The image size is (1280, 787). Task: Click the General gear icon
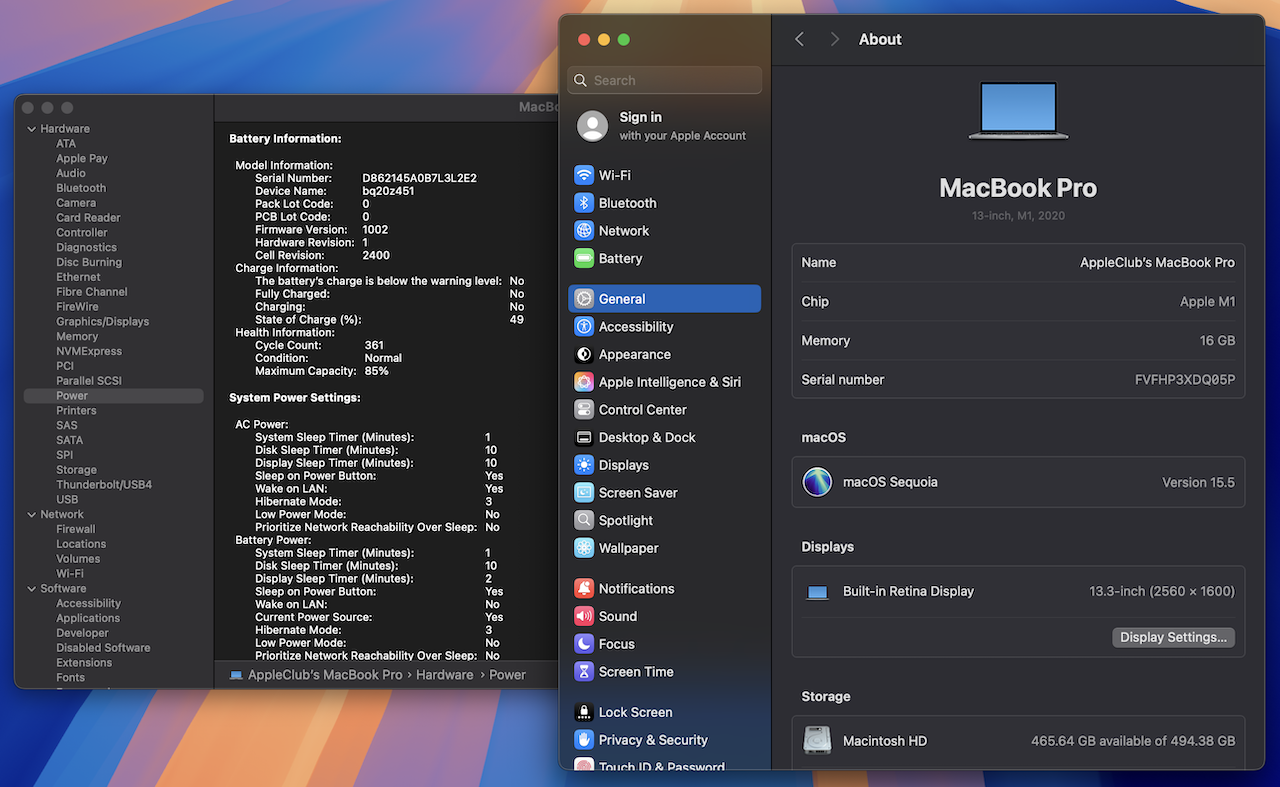(x=584, y=299)
